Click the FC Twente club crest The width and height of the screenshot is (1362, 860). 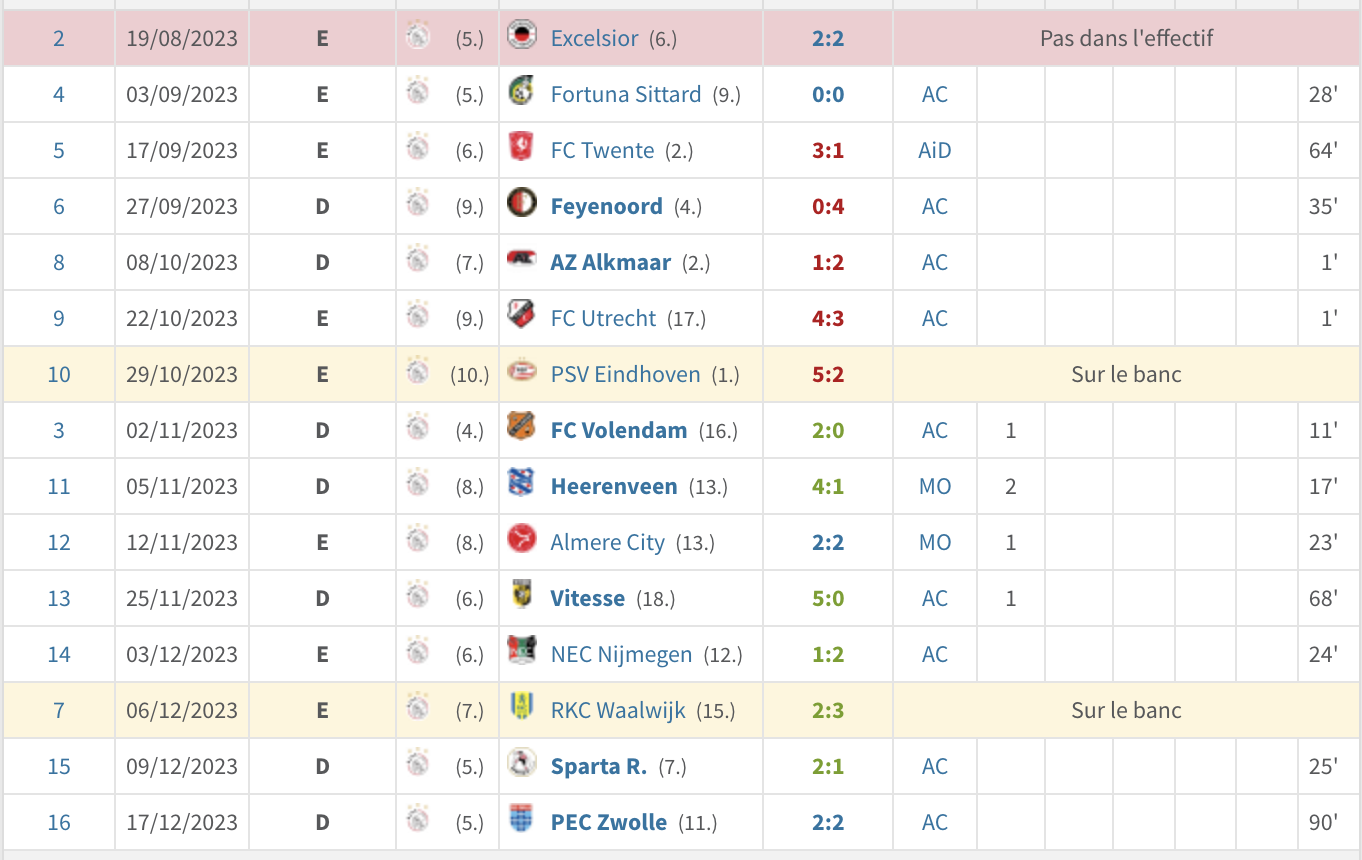pos(520,149)
